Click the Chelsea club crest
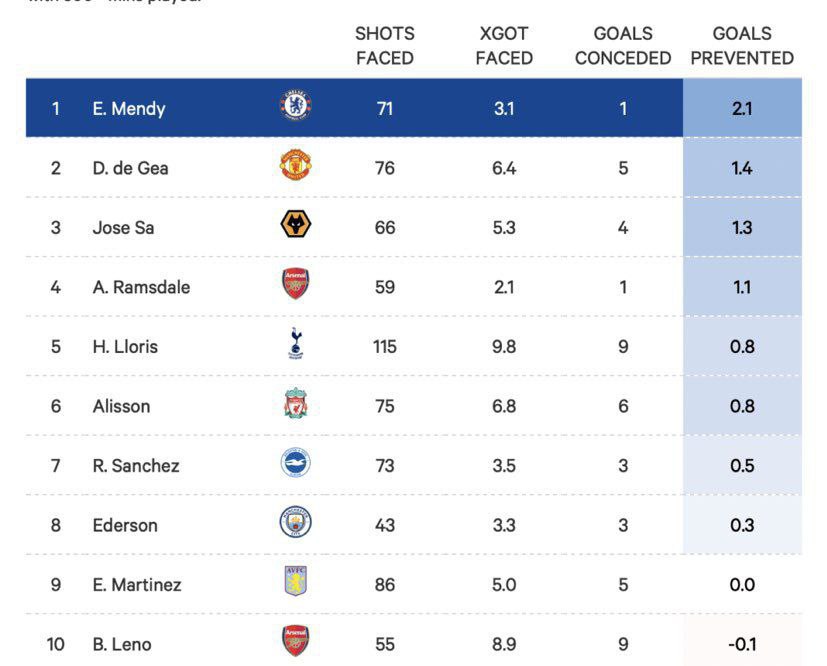The width and height of the screenshot is (827, 666). [x=295, y=106]
